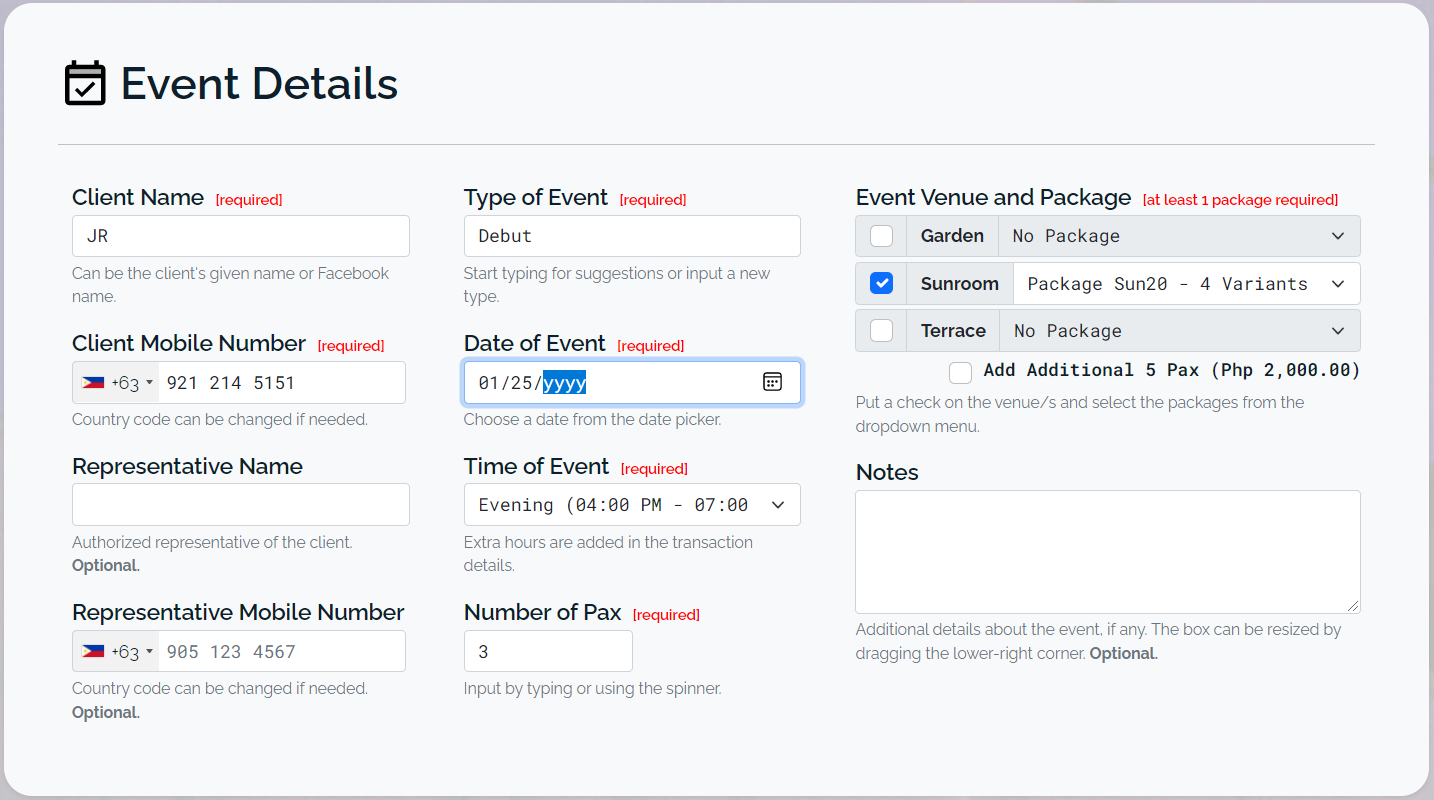Image resolution: width=1434 pixels, height=800 pixels.
Task: Click the Client Mobile Number input
Action: [x=282, y=383]
